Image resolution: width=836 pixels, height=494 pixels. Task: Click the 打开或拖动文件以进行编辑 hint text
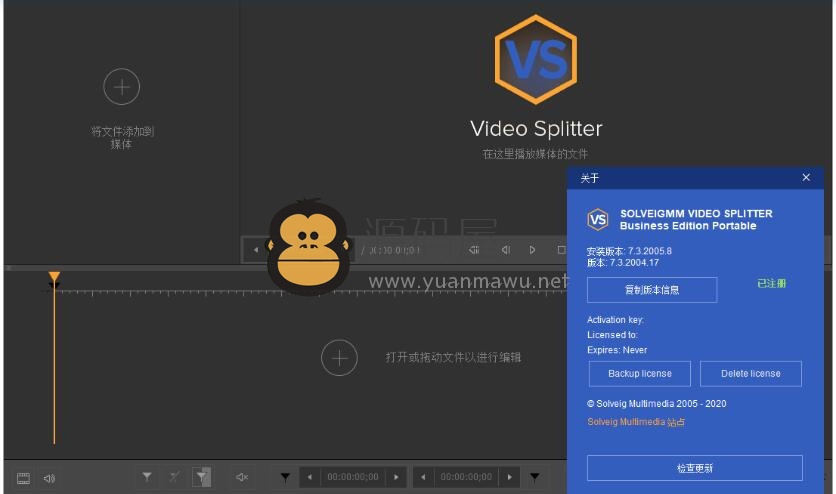point(453,358)
